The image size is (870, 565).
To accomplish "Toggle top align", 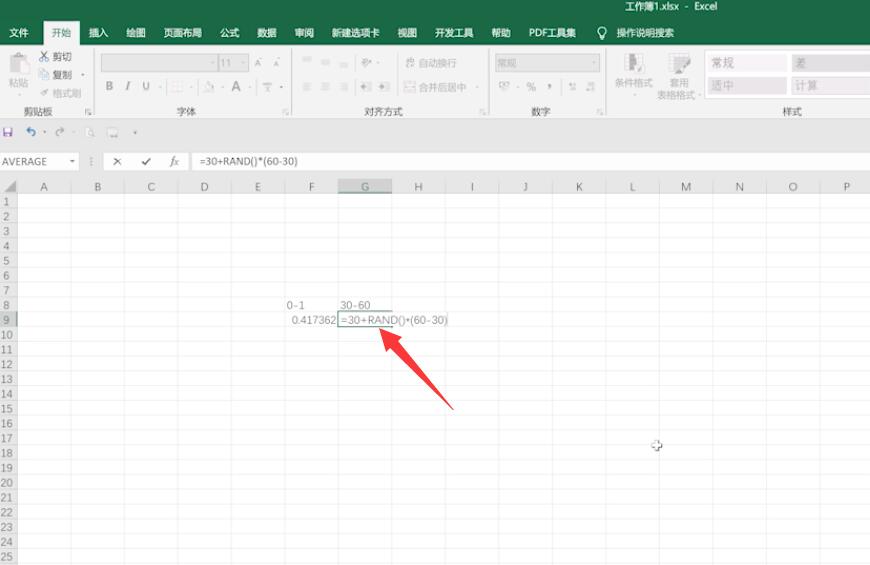I will pyautogui.click(x=307, y=62).
